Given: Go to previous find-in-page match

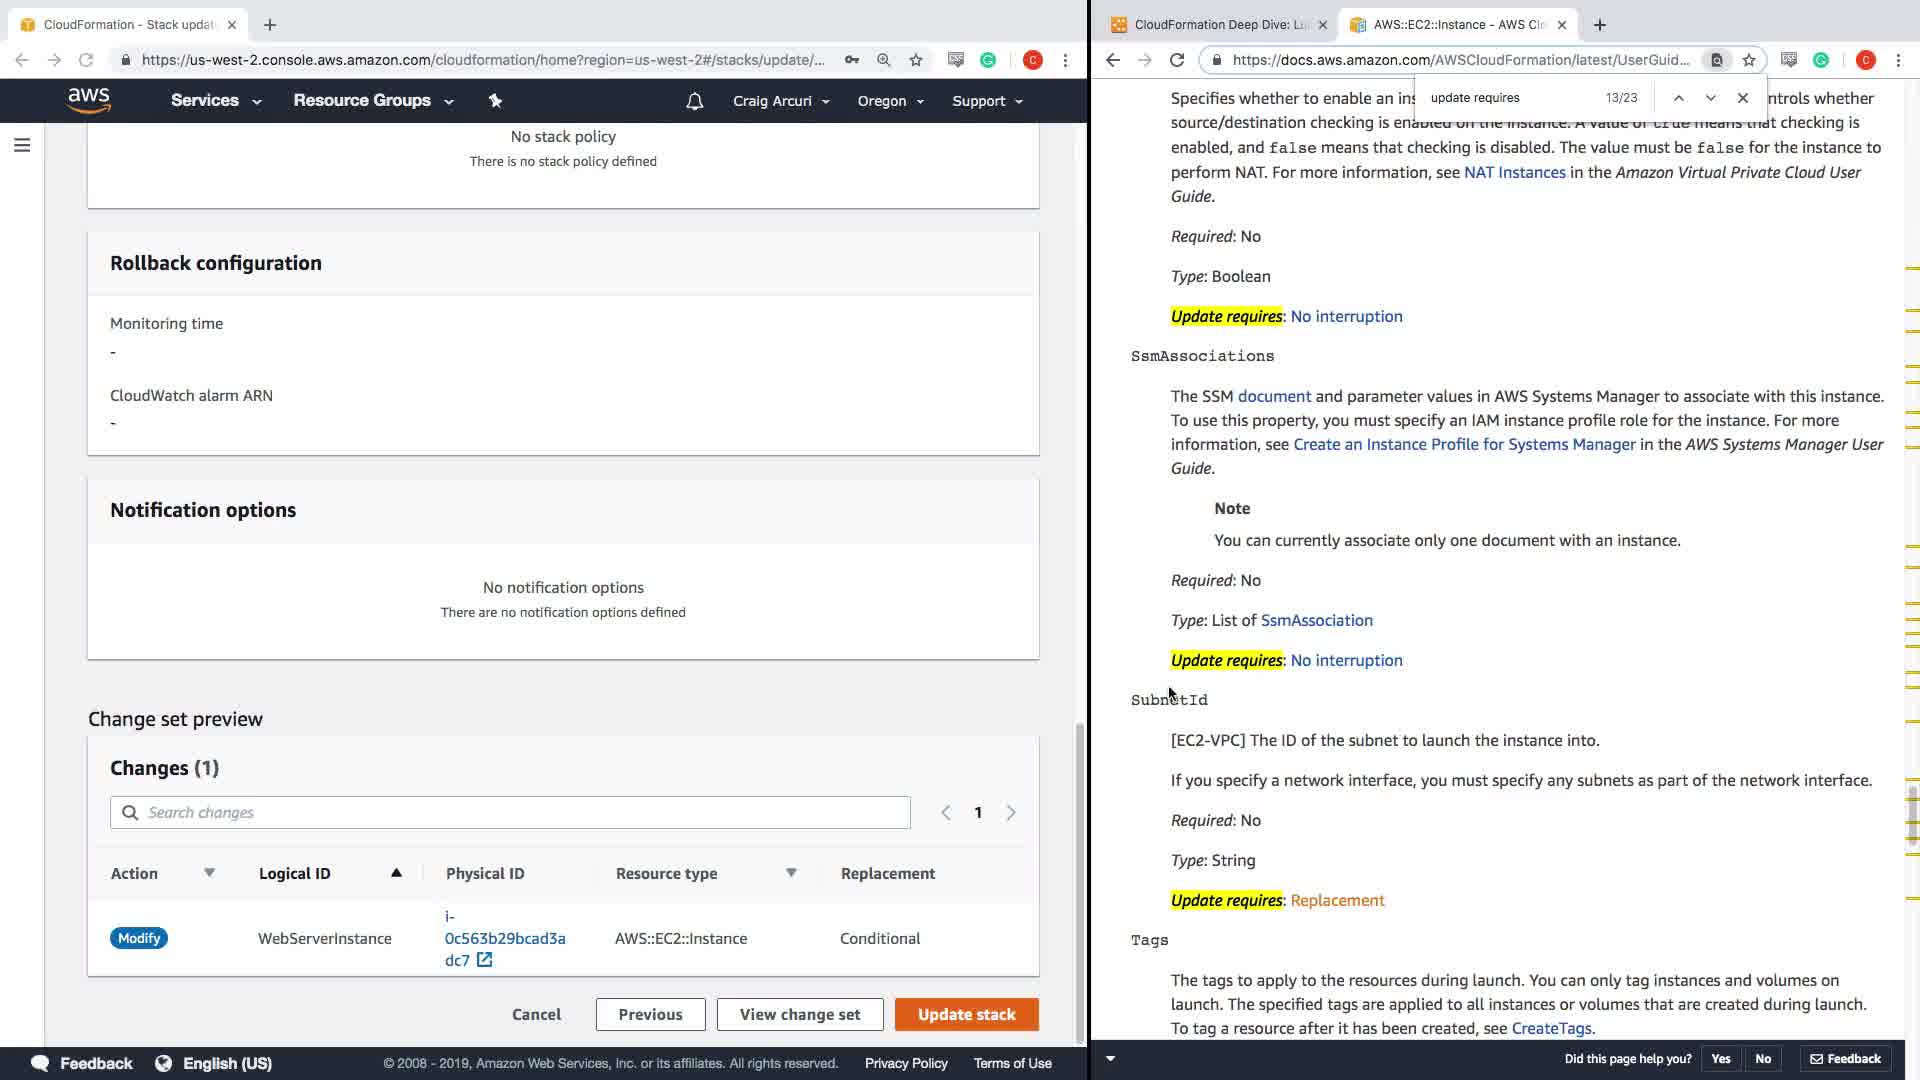Looking at the screenshot, I should 1679,98.
